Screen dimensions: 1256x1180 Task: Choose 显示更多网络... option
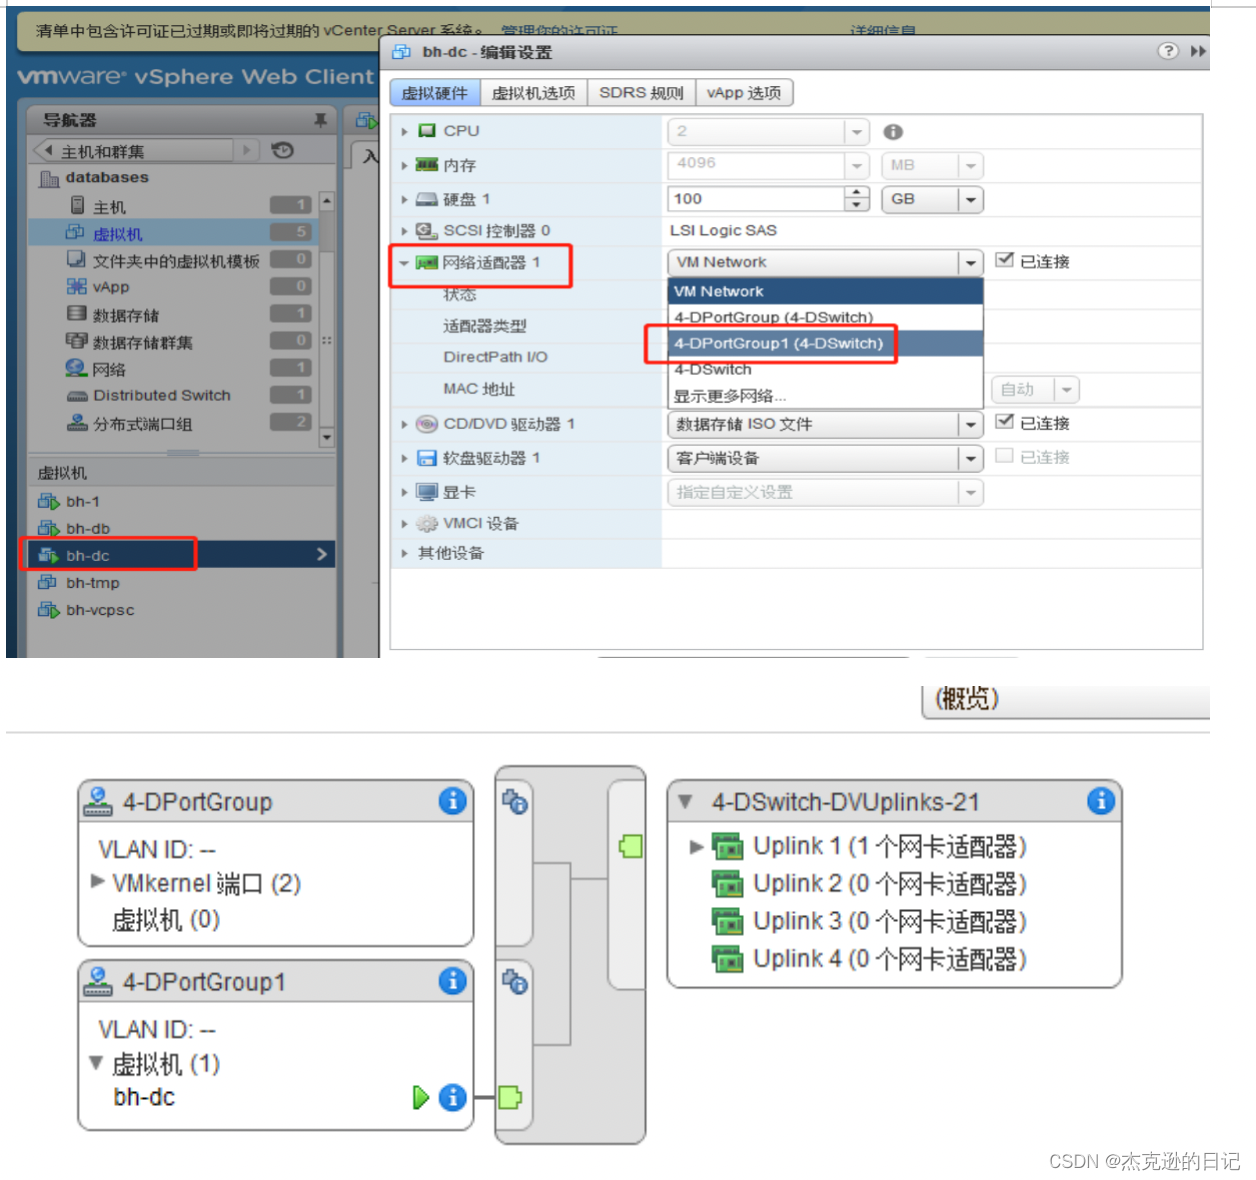pos(825,395)
